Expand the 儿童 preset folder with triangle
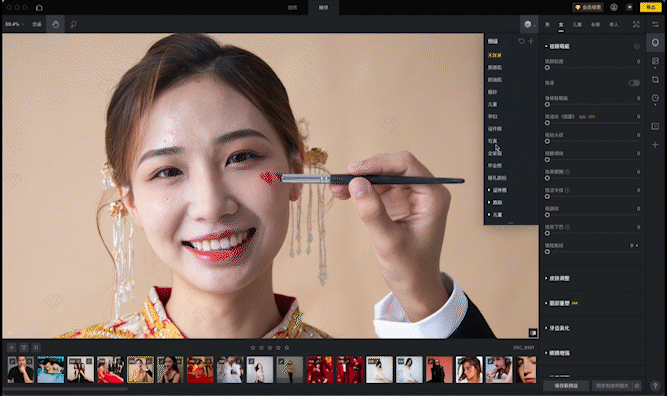Viewport: 668px width, 396px height. point(489,215)
